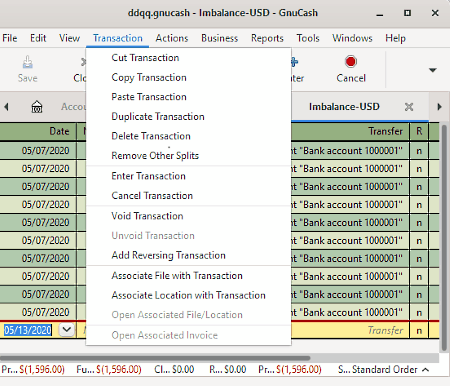Click the horizontal register scrollbar

click(155, 358)
